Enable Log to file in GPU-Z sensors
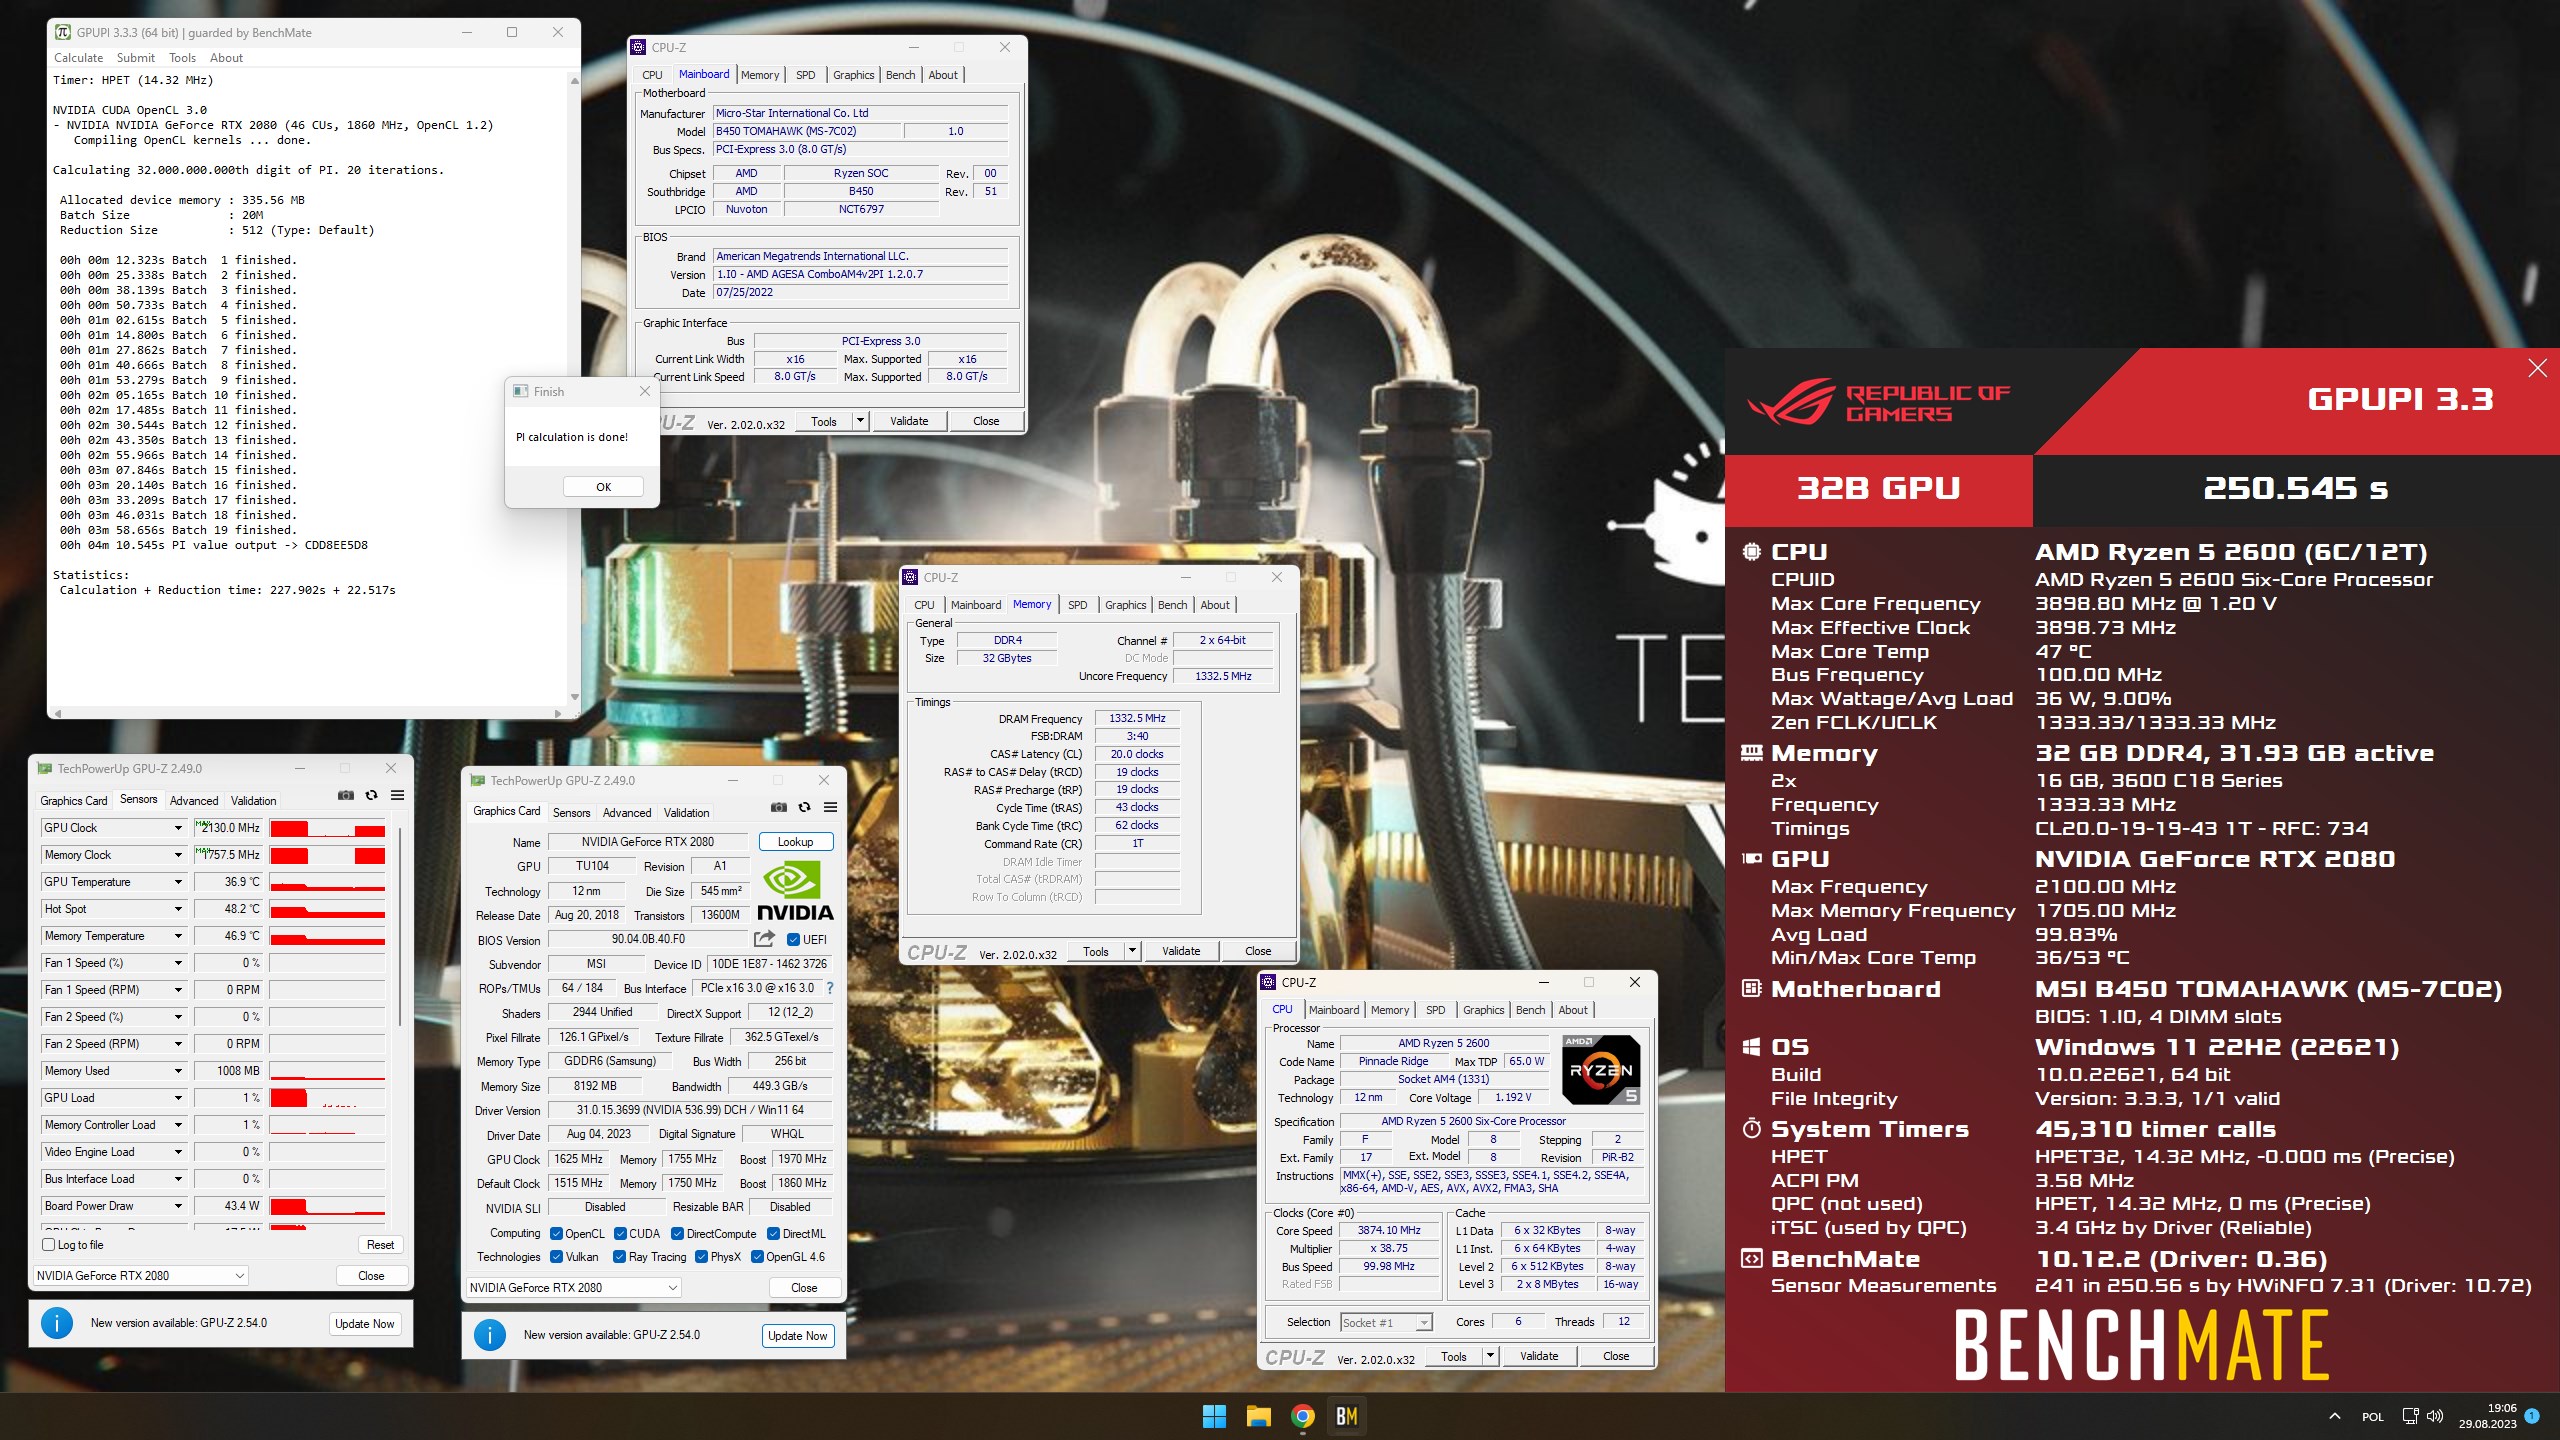 click(49, 1245)
